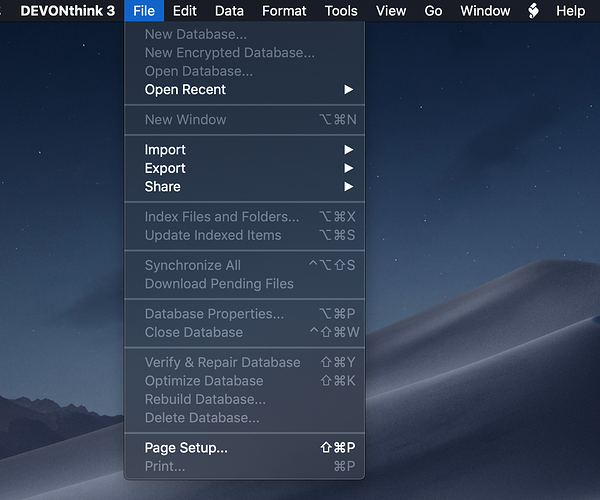Open the Edit menu
Image resolution: width=600 pixels, height=500 pixels.
(x=184, y=11)
